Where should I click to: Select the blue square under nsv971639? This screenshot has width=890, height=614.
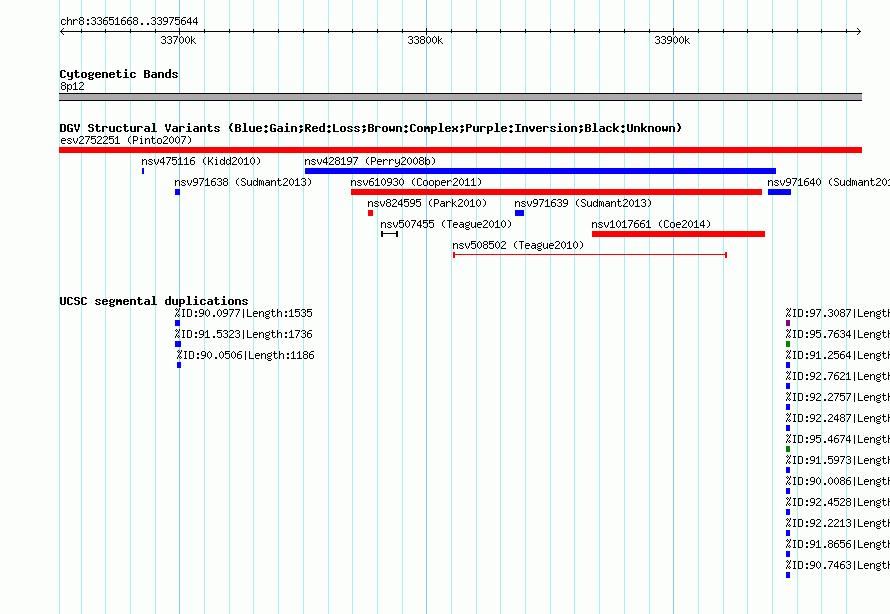[519, 213]
